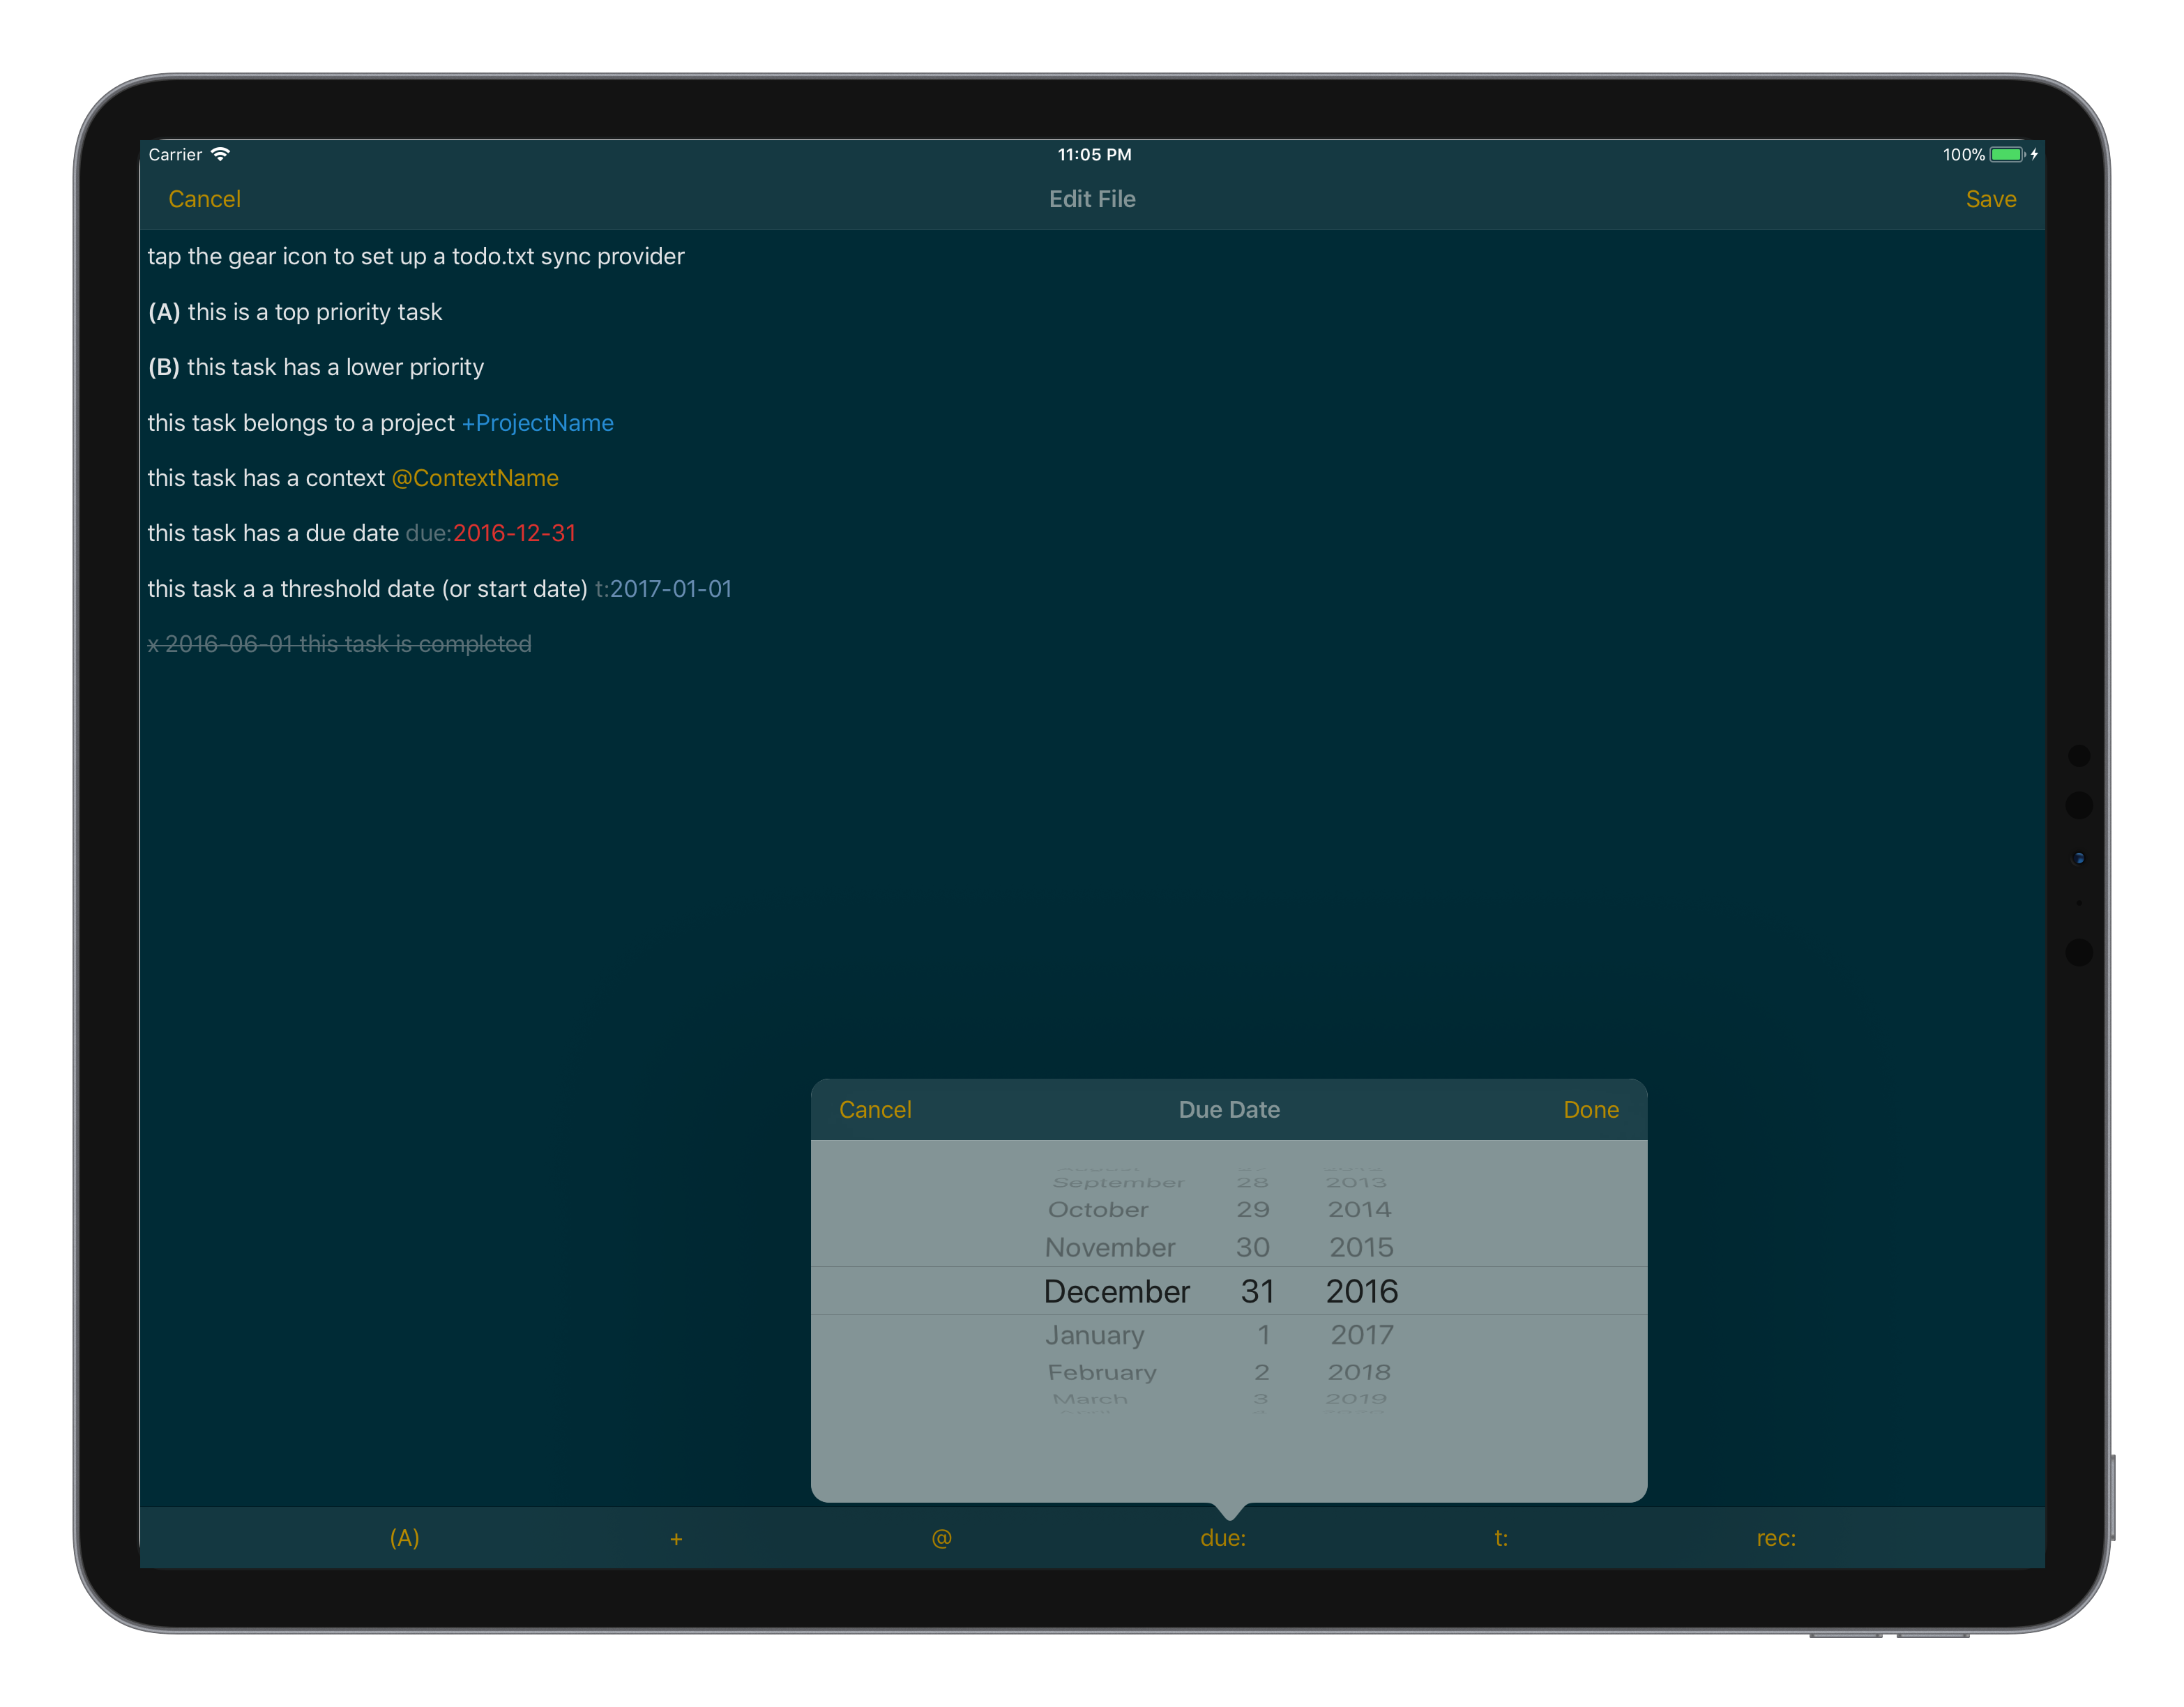The image size is (2184, 1707).
Task: Tap the @ContextName tag in the text
Action: click(x=476, y=478)
